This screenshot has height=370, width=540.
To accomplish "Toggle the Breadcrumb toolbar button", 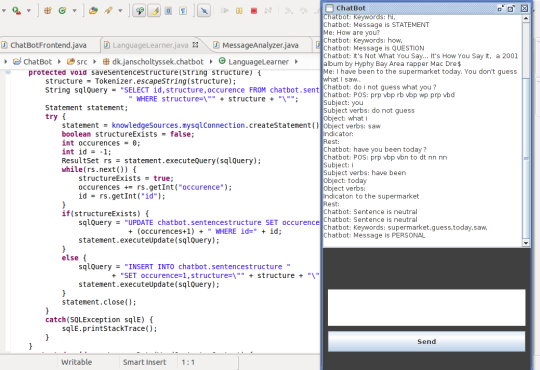I will 139,11.
